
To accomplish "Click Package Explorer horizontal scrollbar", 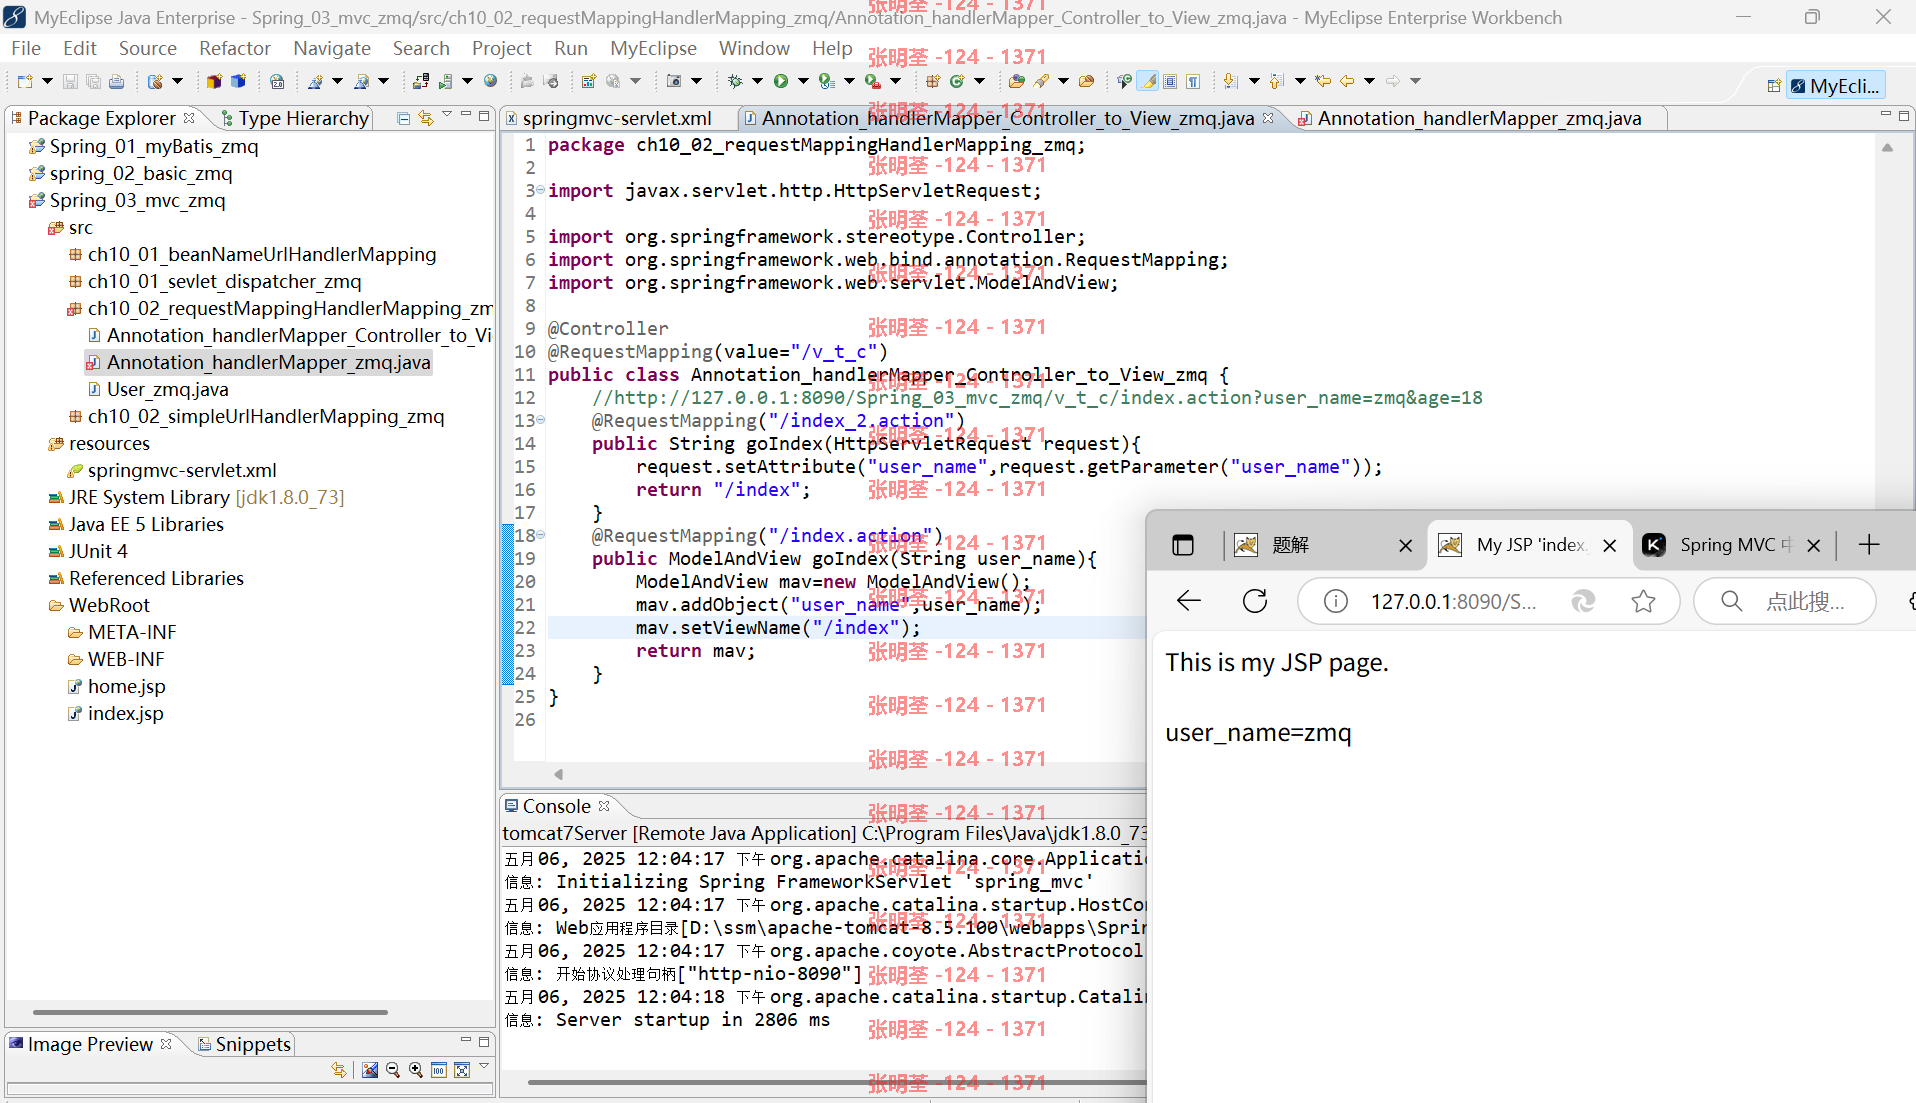I will (x=210, y=1013).
